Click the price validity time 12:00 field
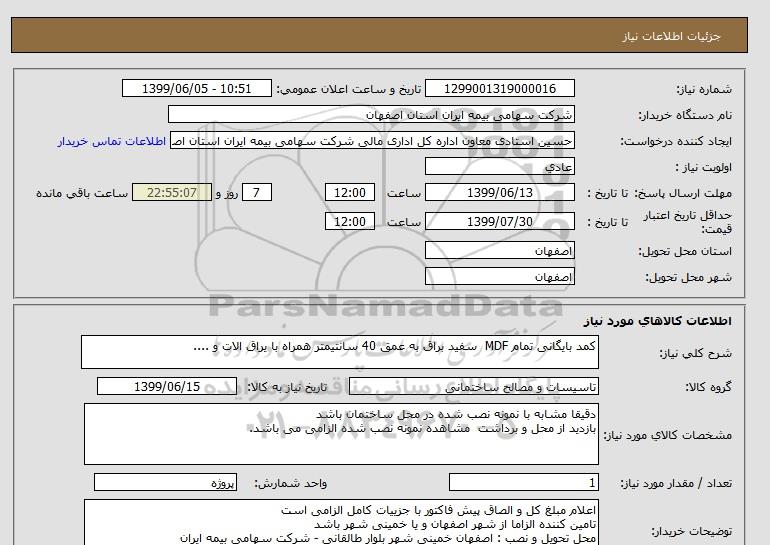This screenshot has height=545, width=770. click(x=350, y=221)
